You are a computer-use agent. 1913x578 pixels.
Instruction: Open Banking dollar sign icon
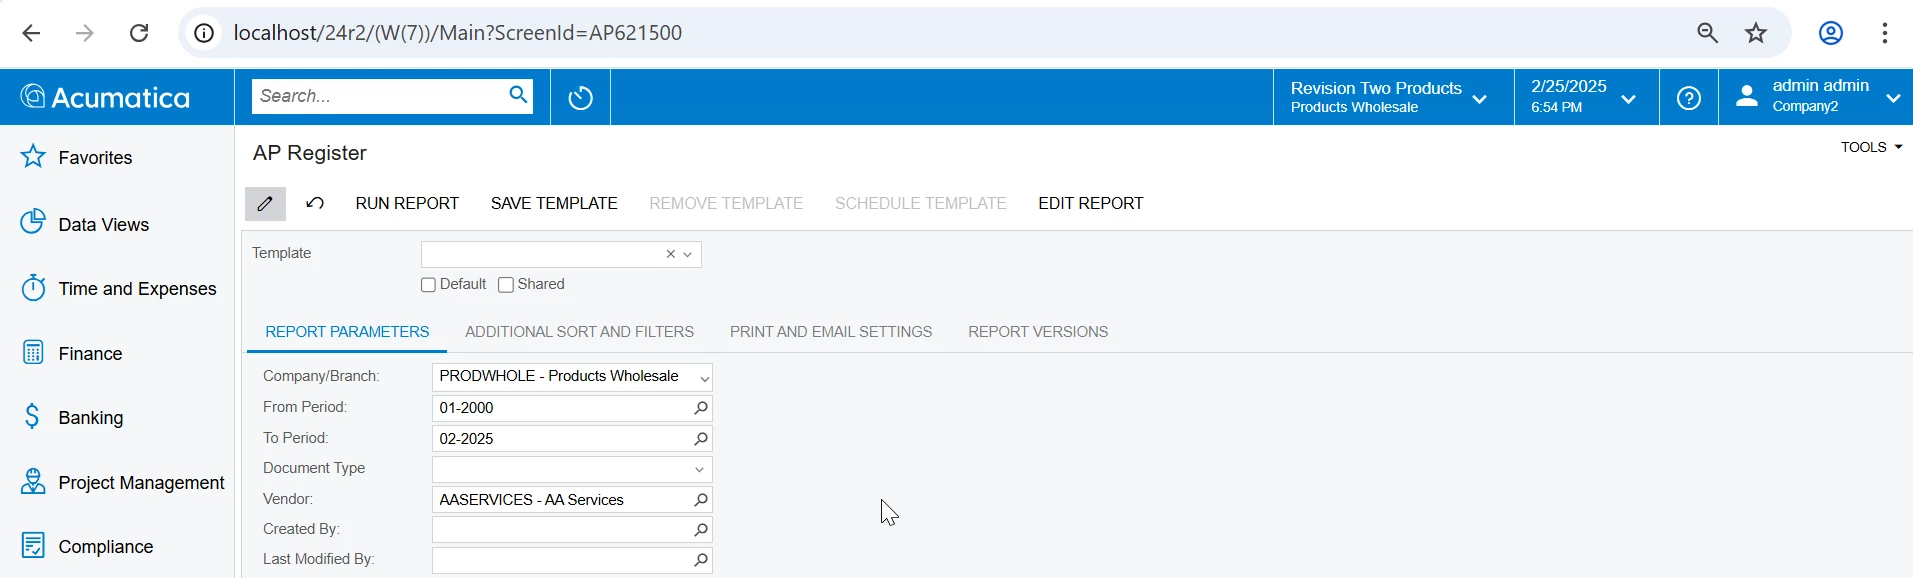[33, 416]
